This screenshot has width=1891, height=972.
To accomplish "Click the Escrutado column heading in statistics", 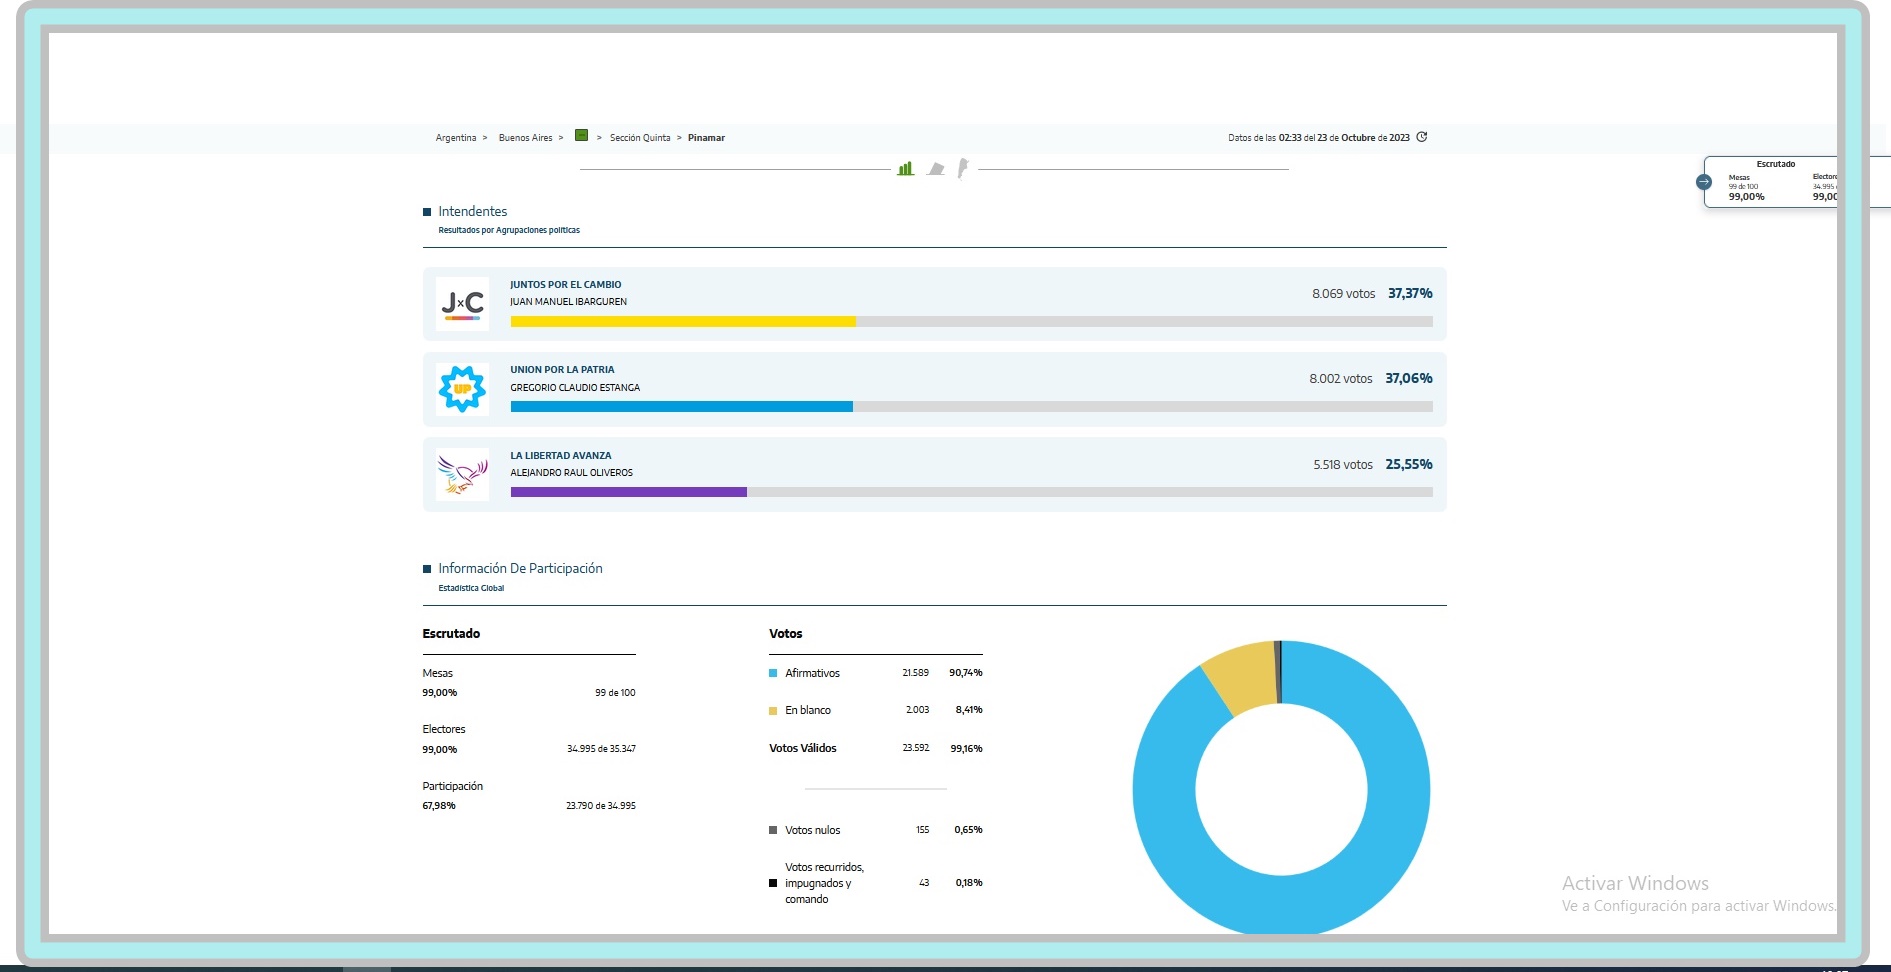I will (451, 634).
